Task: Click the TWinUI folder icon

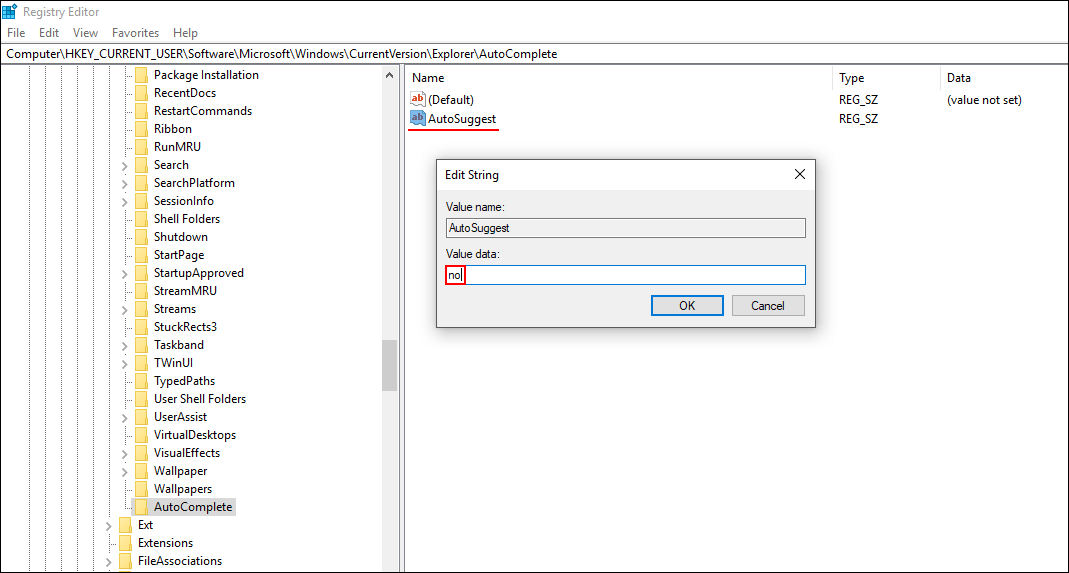Action: [141, 363]
